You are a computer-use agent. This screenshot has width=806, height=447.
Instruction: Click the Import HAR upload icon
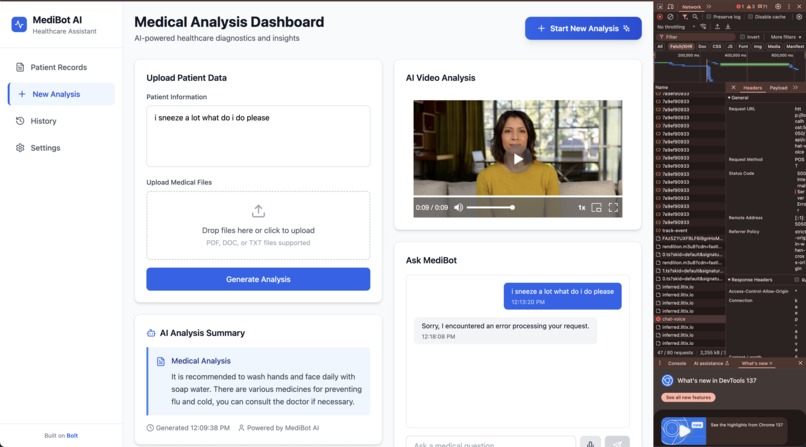point(718,27)
